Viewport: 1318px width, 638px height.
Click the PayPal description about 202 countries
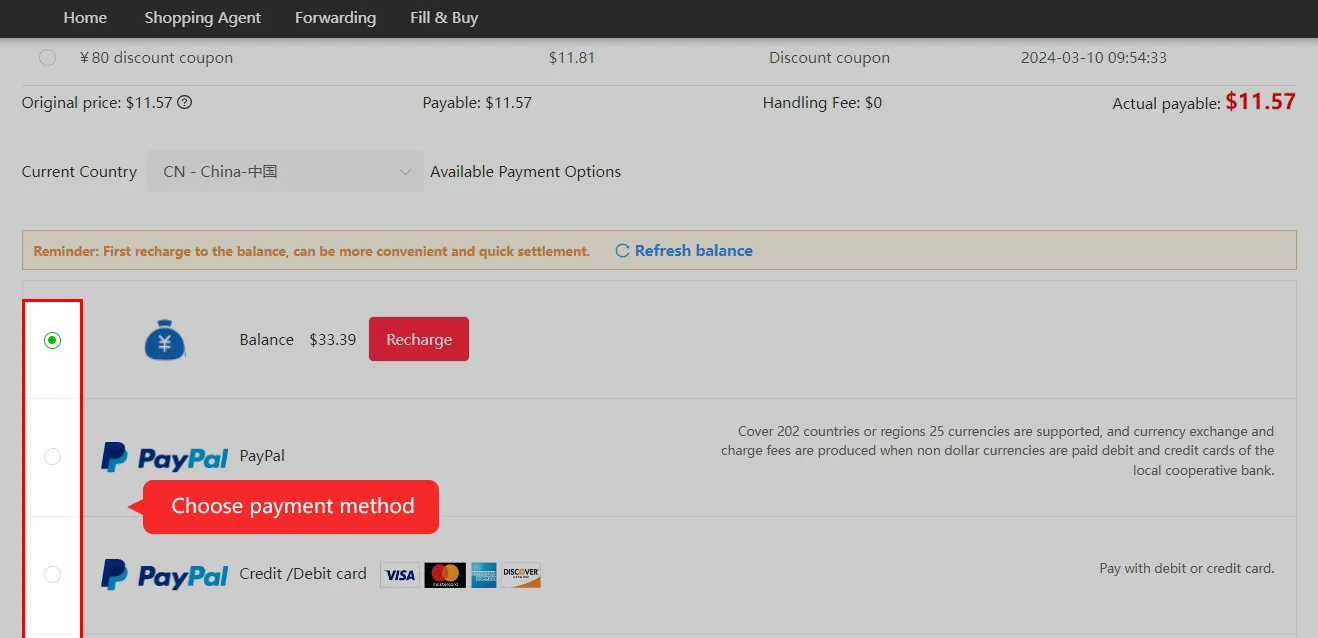[997, 451]
